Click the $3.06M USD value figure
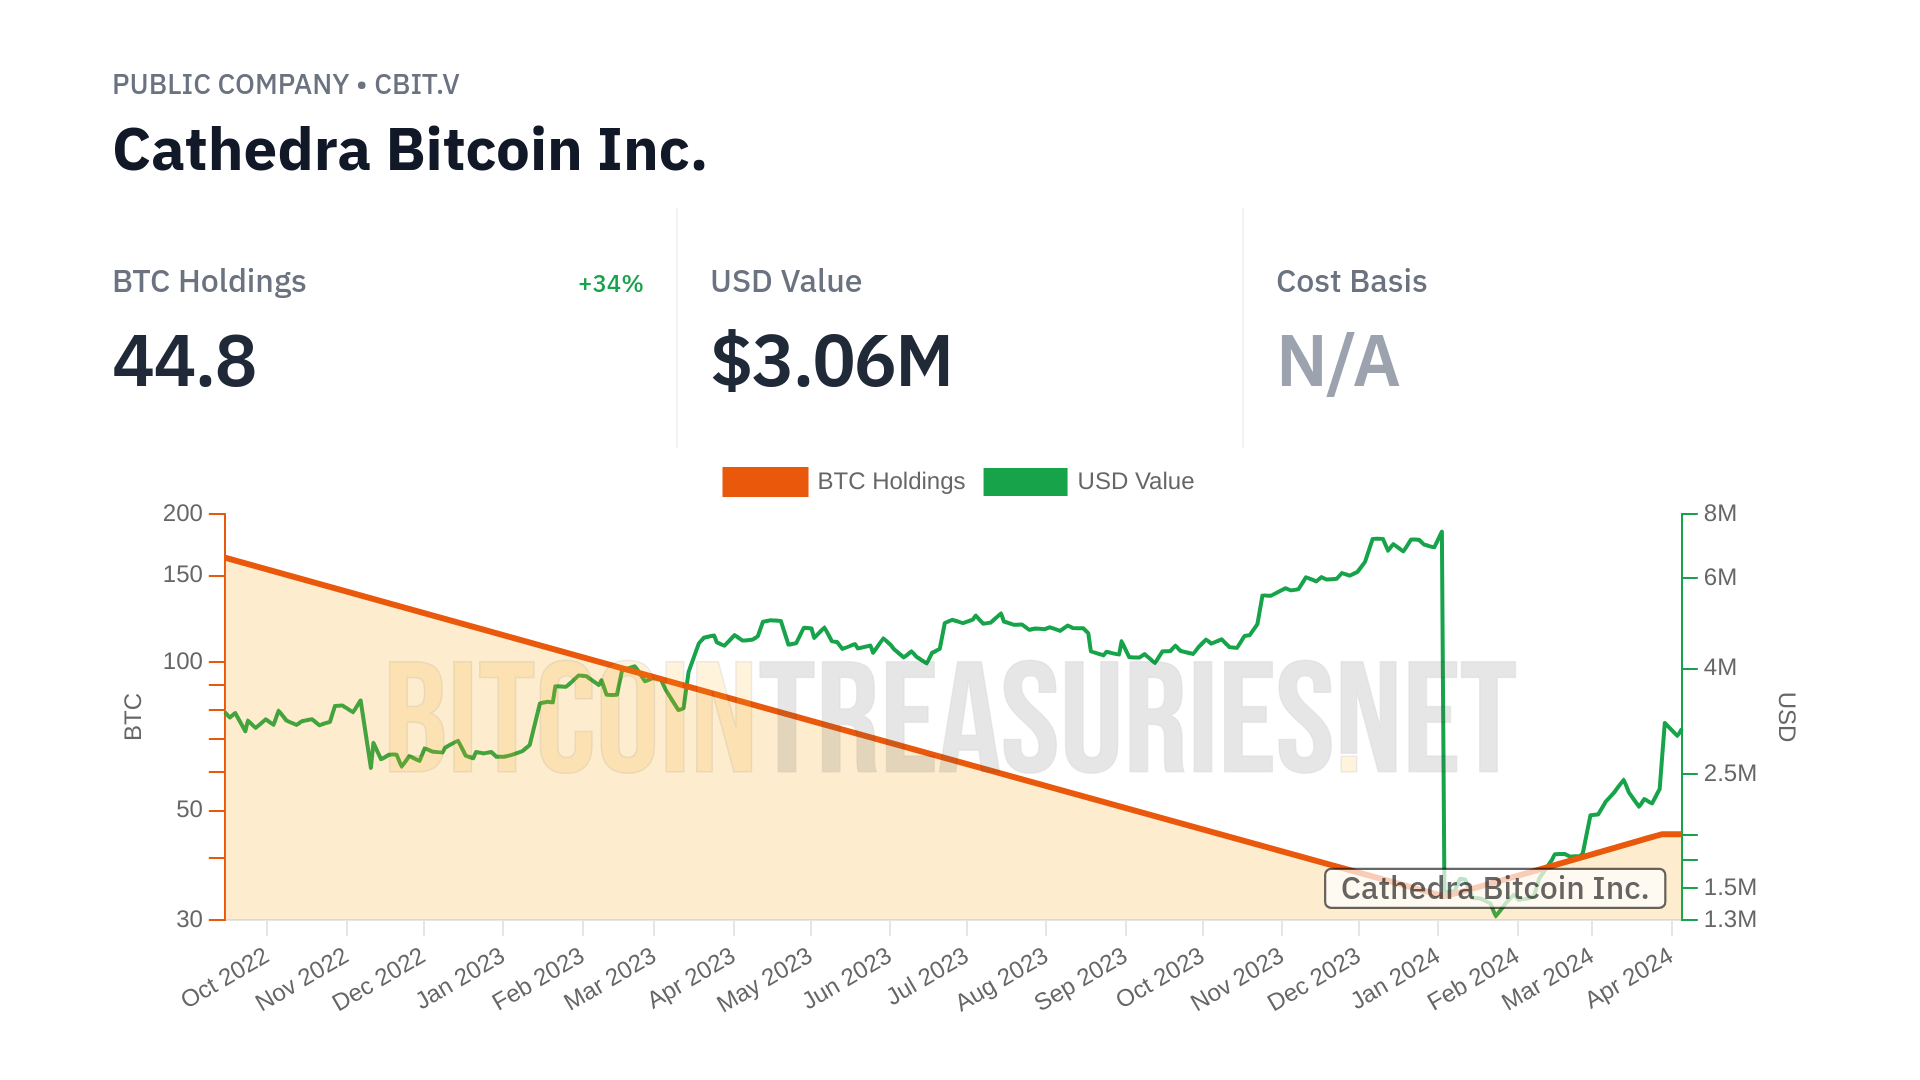 pyautogui.click(x=831, y=360)
